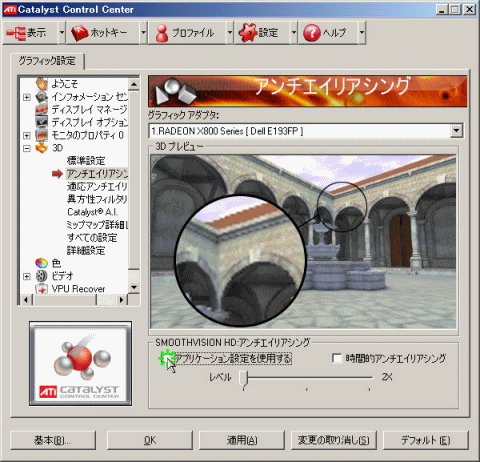480x462 pixels.
Task: Close the Catalyst Control Center window
Action: pos(470,9)
